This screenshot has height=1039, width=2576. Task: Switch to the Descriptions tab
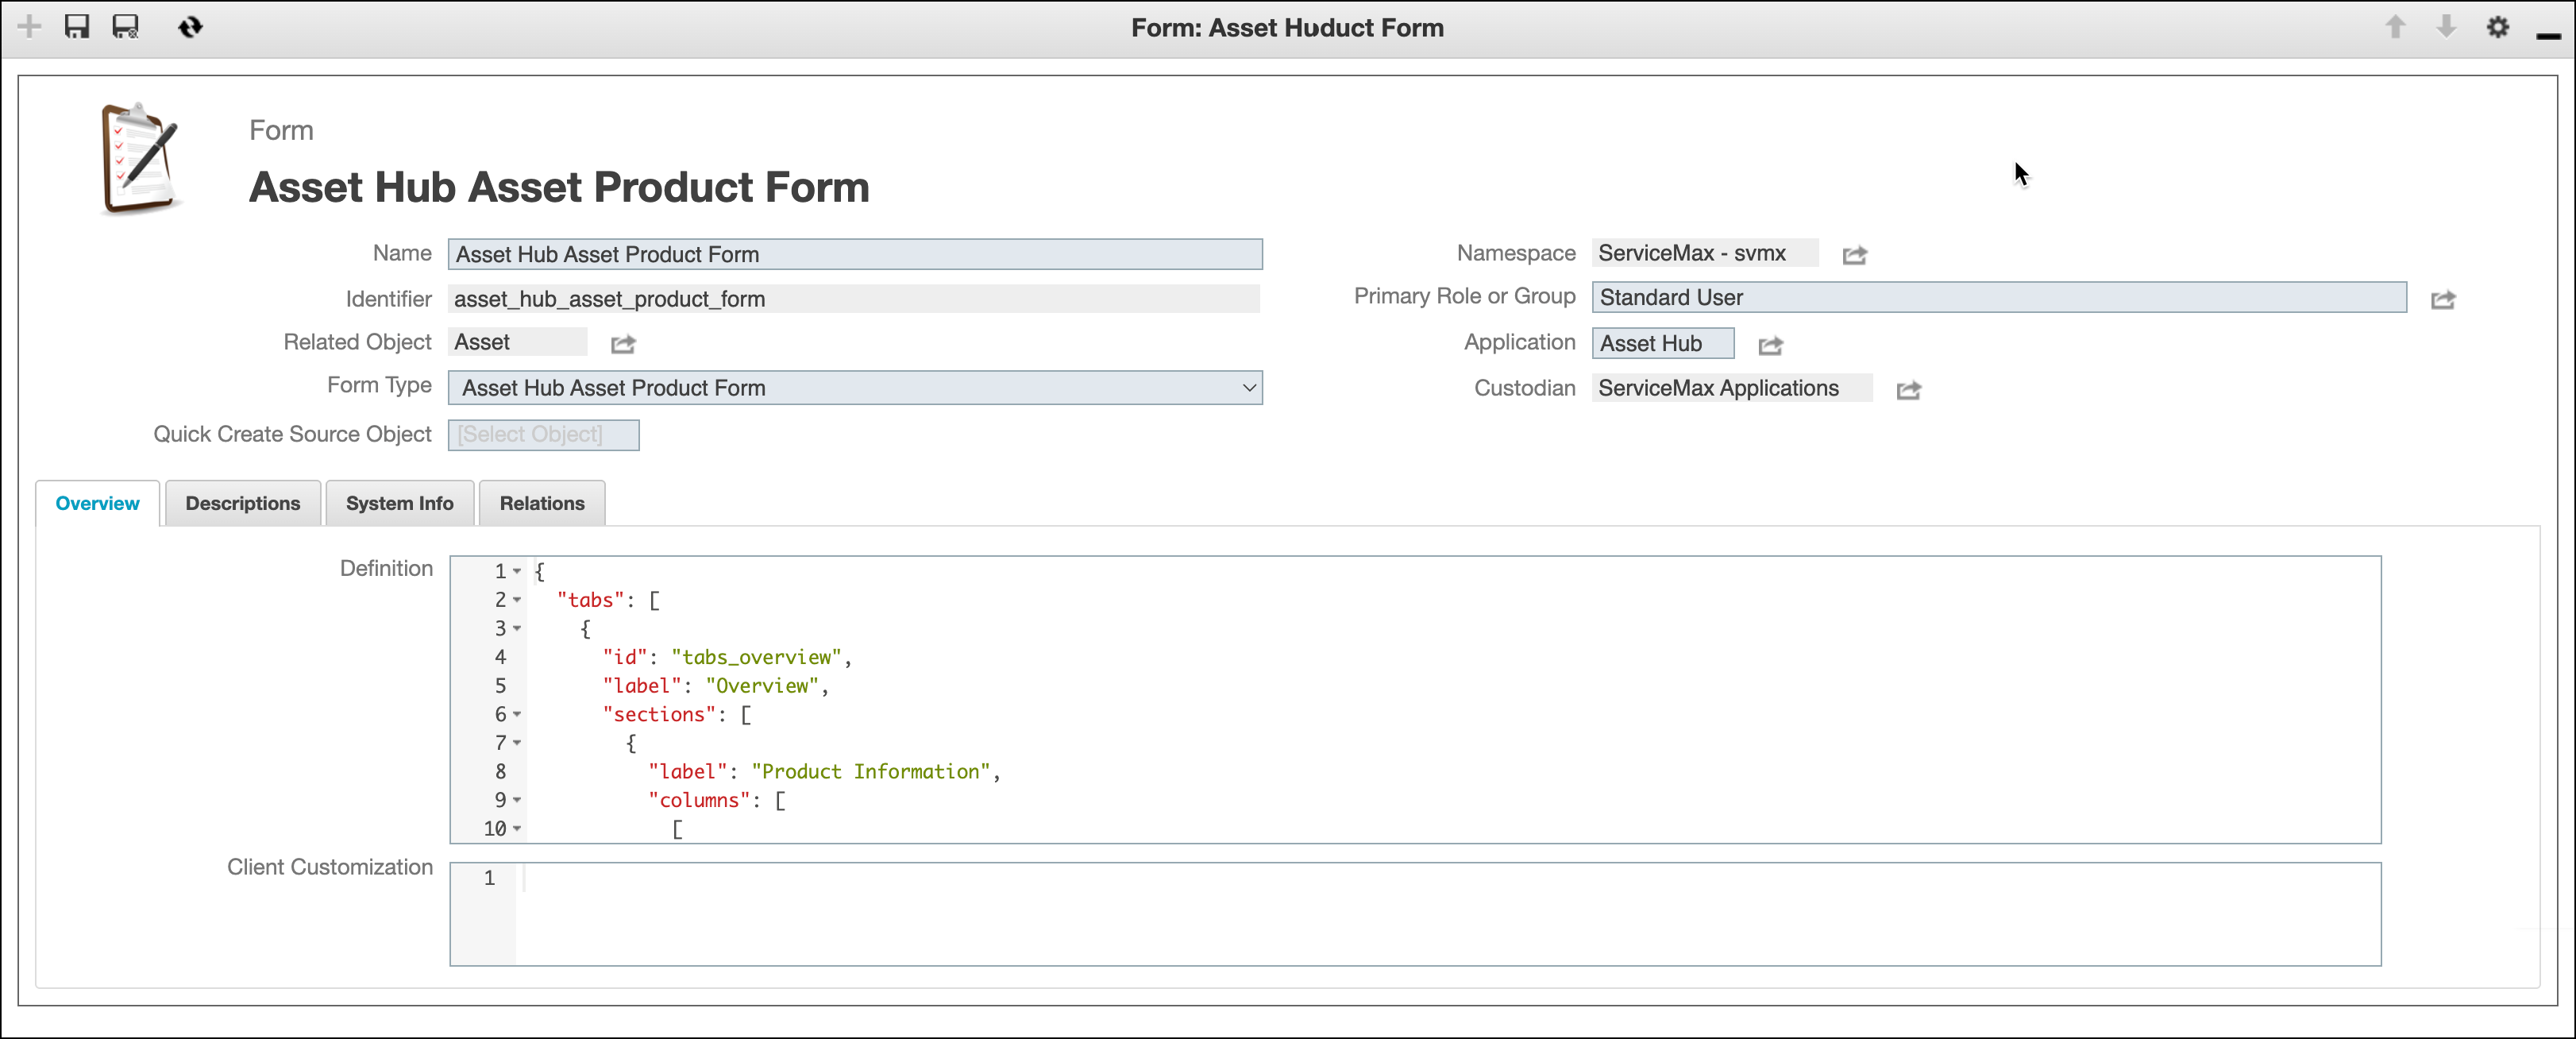point(242,503)
